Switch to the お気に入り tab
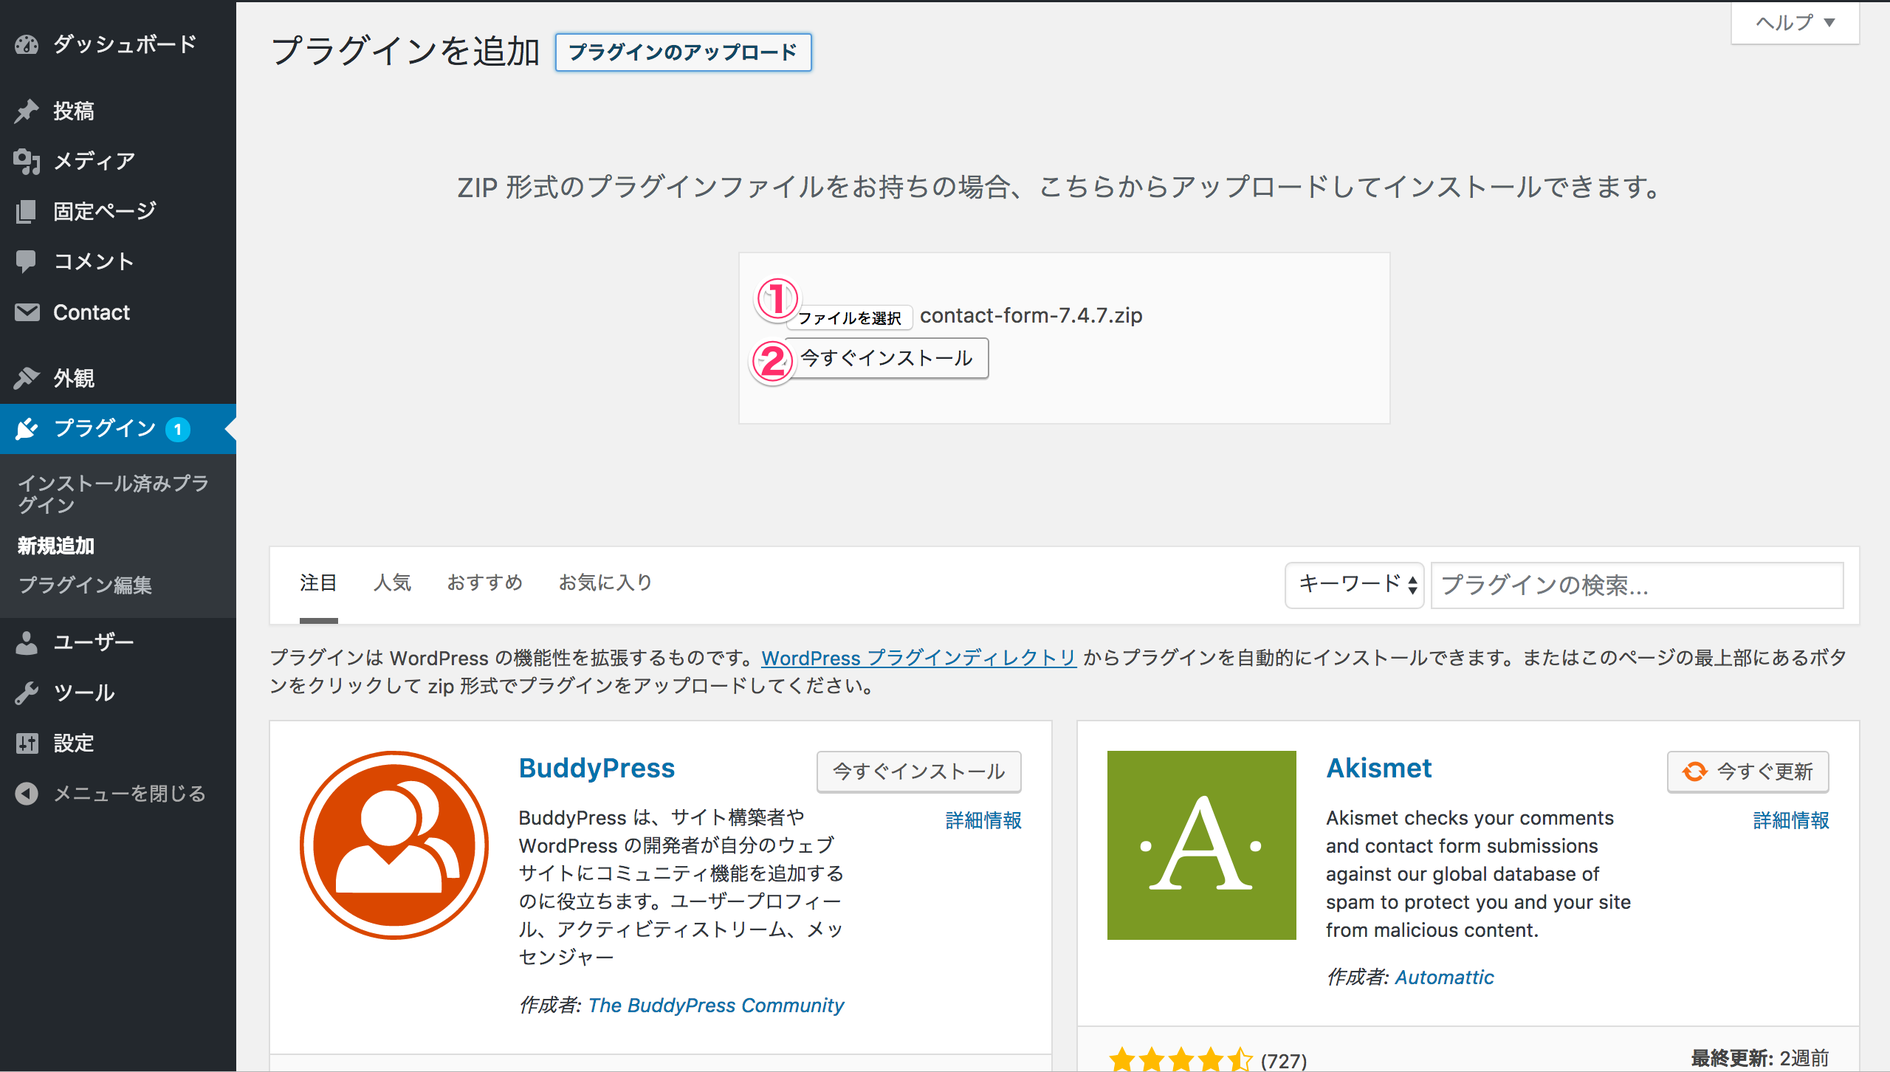Screen dimensions: 1890x1072 pos(605,583)
